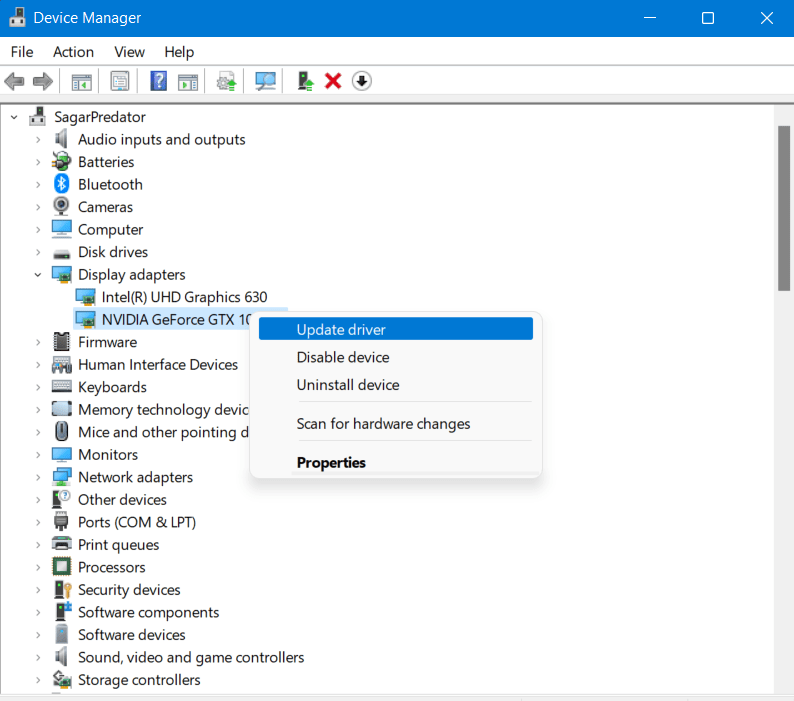
Task: Click the Forward arrow toolbar icon
Action: point(43,81)
